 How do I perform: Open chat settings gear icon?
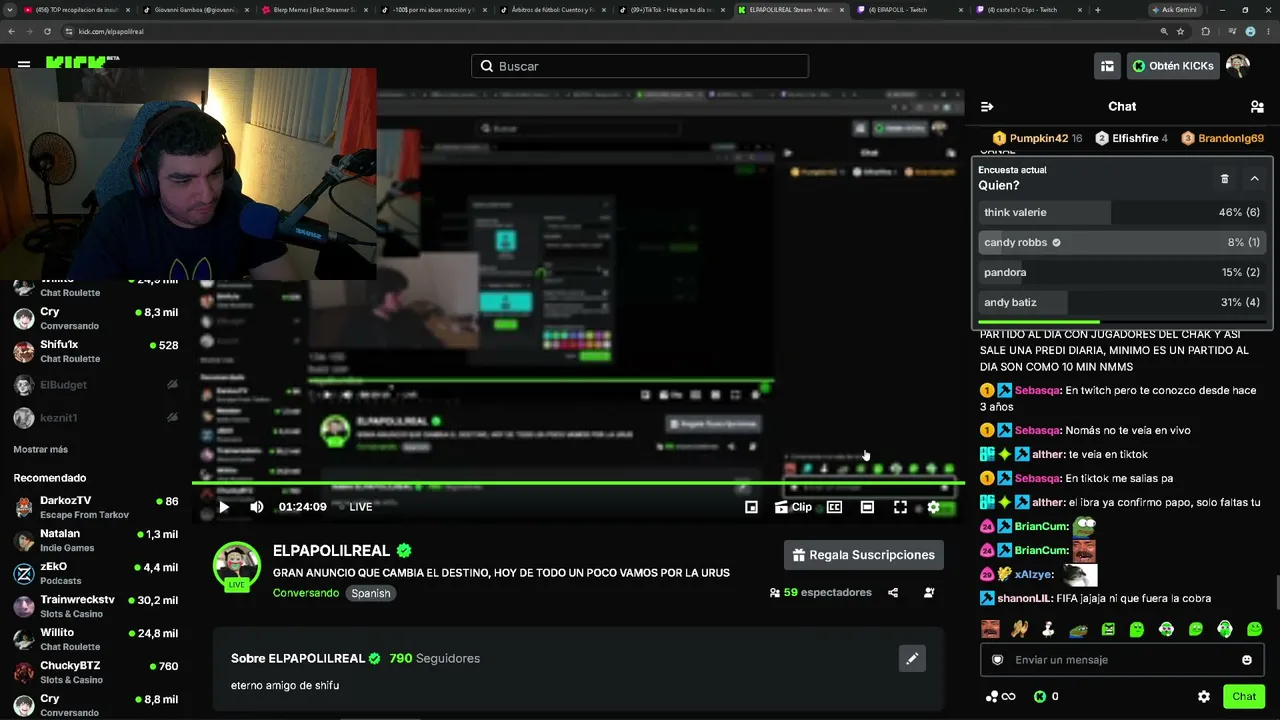1204,696
